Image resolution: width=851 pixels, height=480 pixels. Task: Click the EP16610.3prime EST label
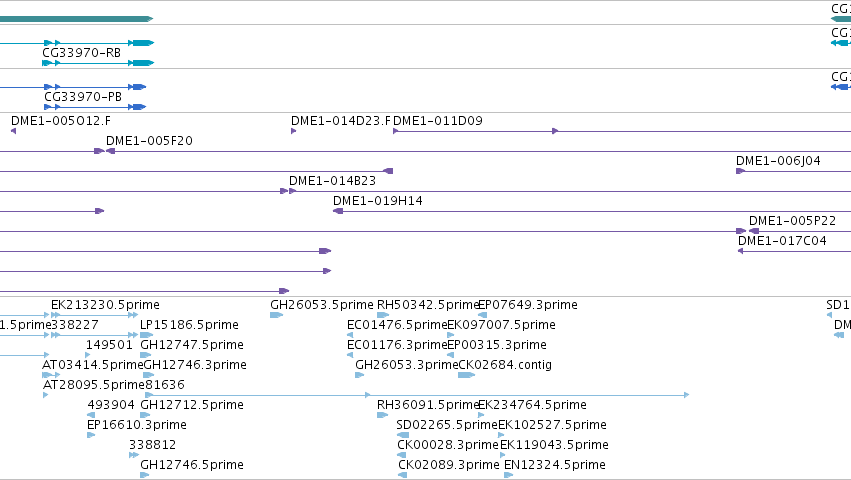[x=137, y=425]
